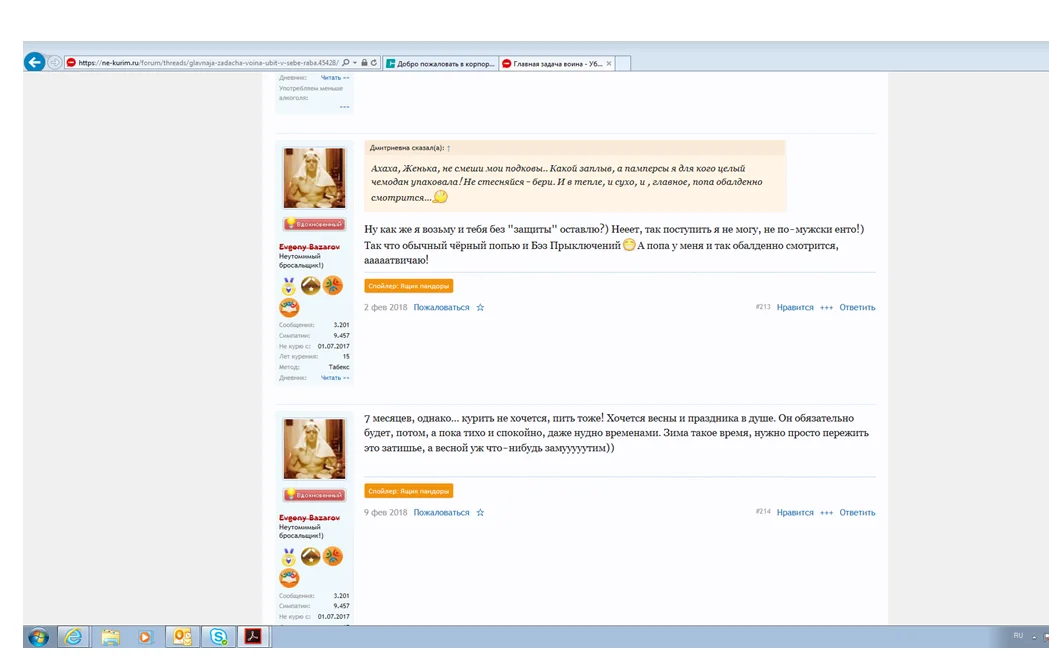The height and width of the screenshot is (666, 1049).
Task: Click Evgeny Bazarov's avatar thumbnail
Action: (x=313, y=176)
